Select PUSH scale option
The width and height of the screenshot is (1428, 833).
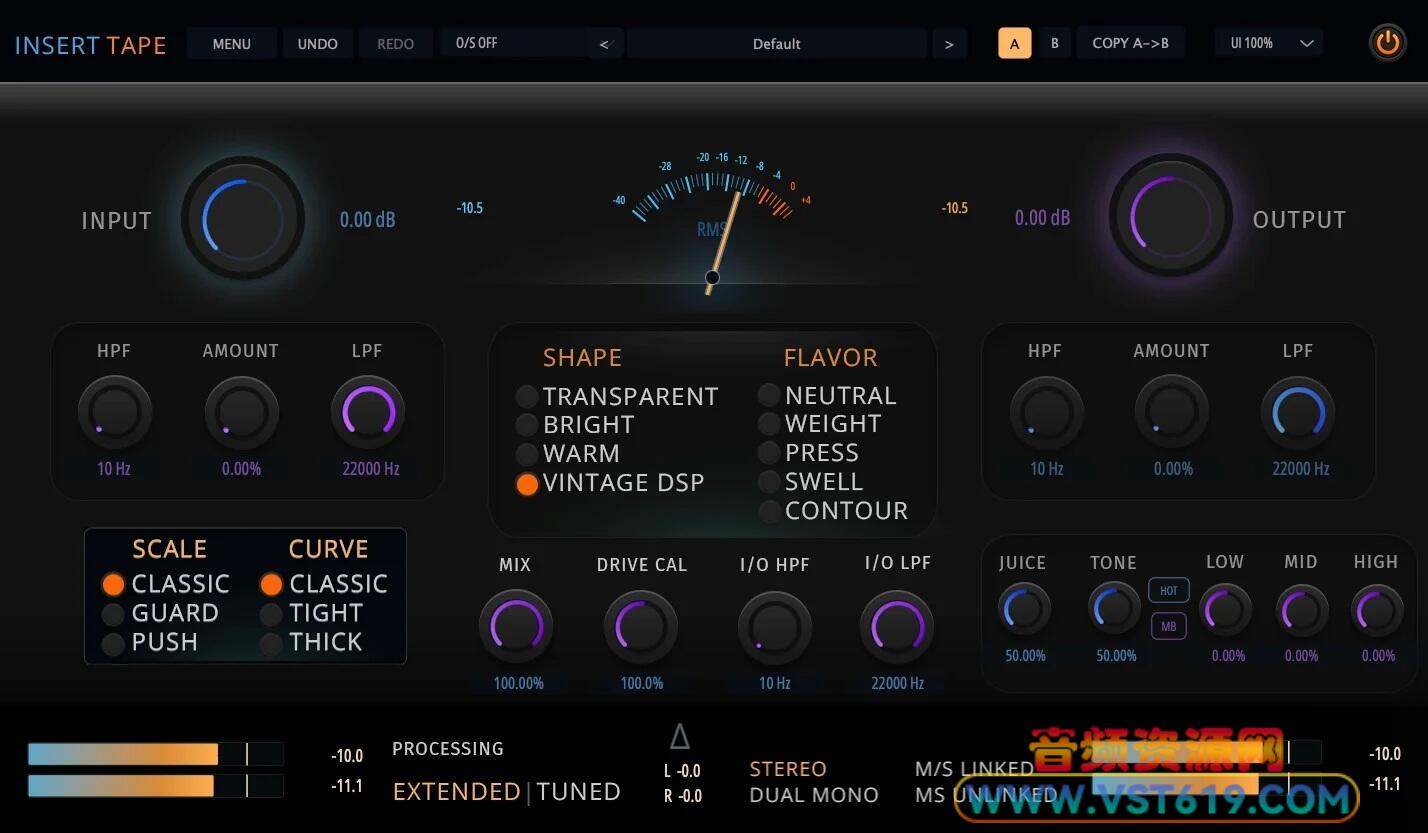[150, 642]
